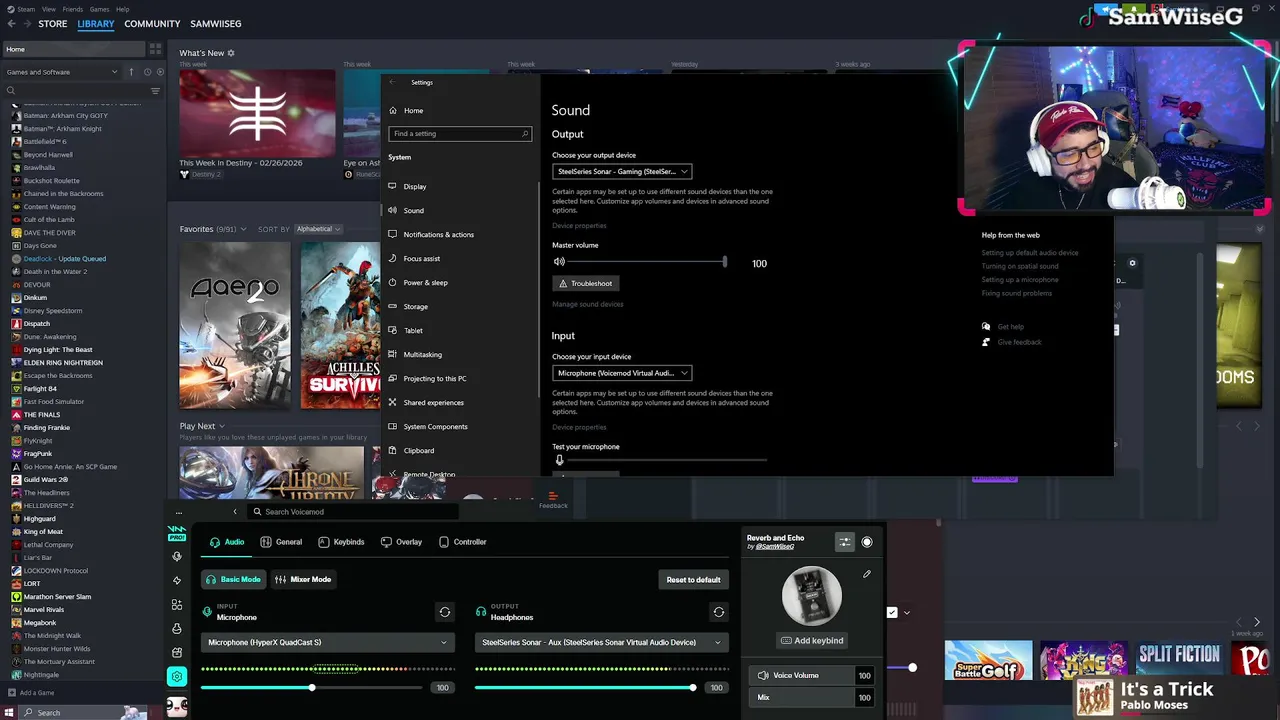
Task: Open Voicemod output dropdown SteelSeries Sonar Aux
Action: point(601,642)
